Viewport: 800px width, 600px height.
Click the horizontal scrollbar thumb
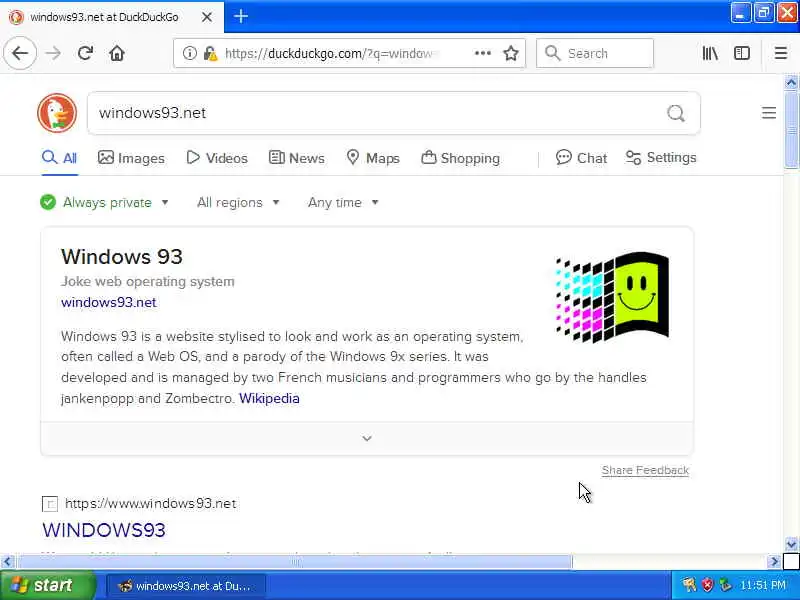point(295,562)
